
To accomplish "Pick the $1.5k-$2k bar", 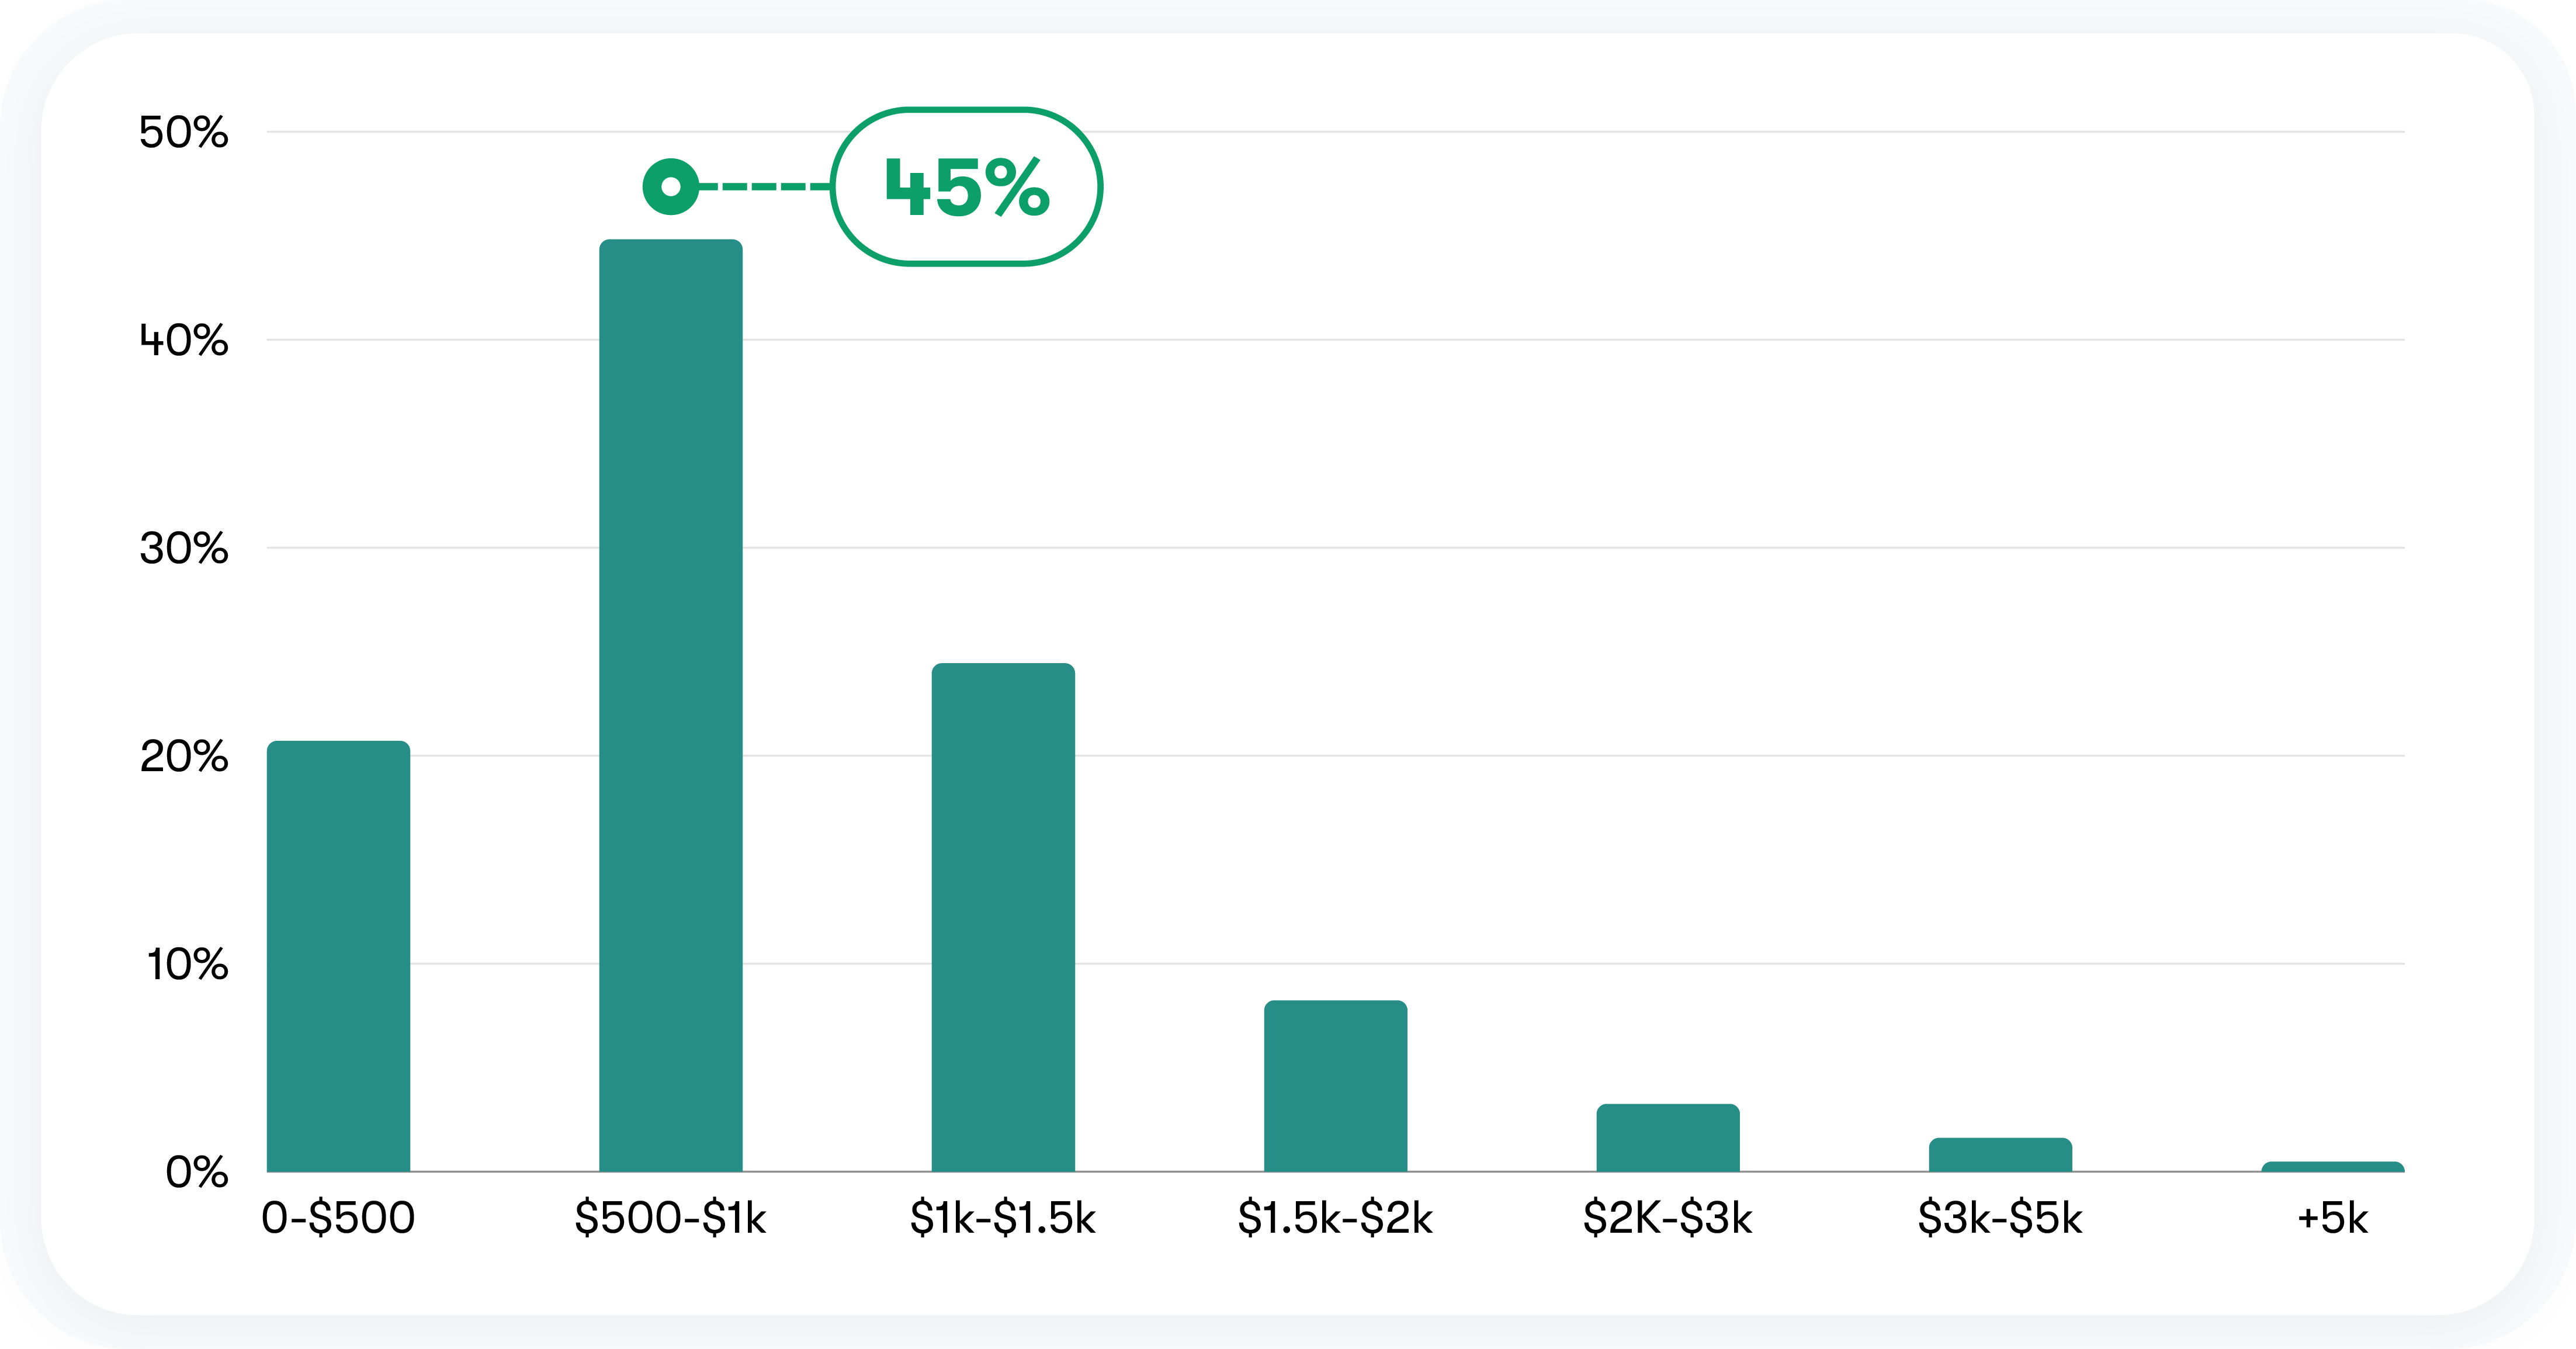I will [x=1335, y=1086].
